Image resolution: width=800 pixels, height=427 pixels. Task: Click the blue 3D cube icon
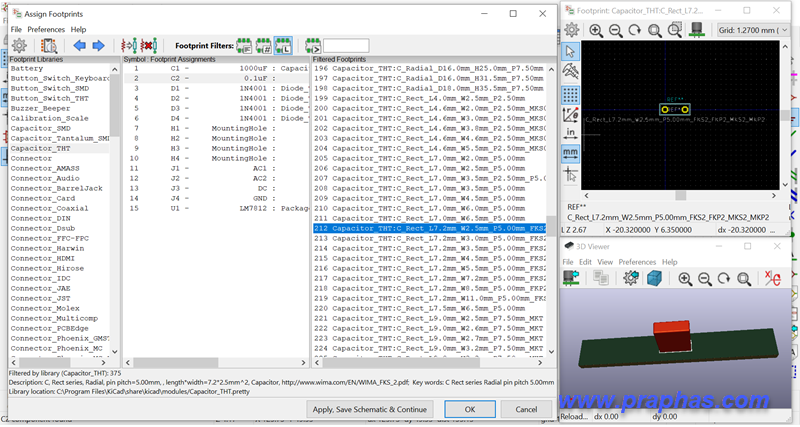(654, 279)
